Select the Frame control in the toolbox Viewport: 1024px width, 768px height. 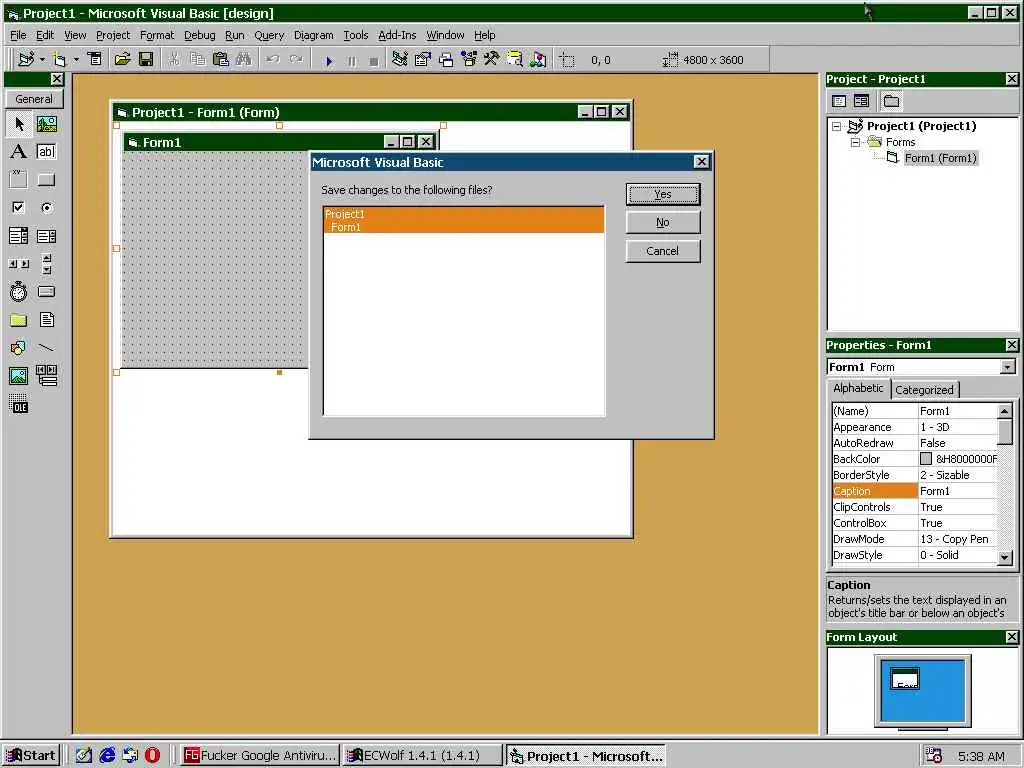tap(18, 179)
